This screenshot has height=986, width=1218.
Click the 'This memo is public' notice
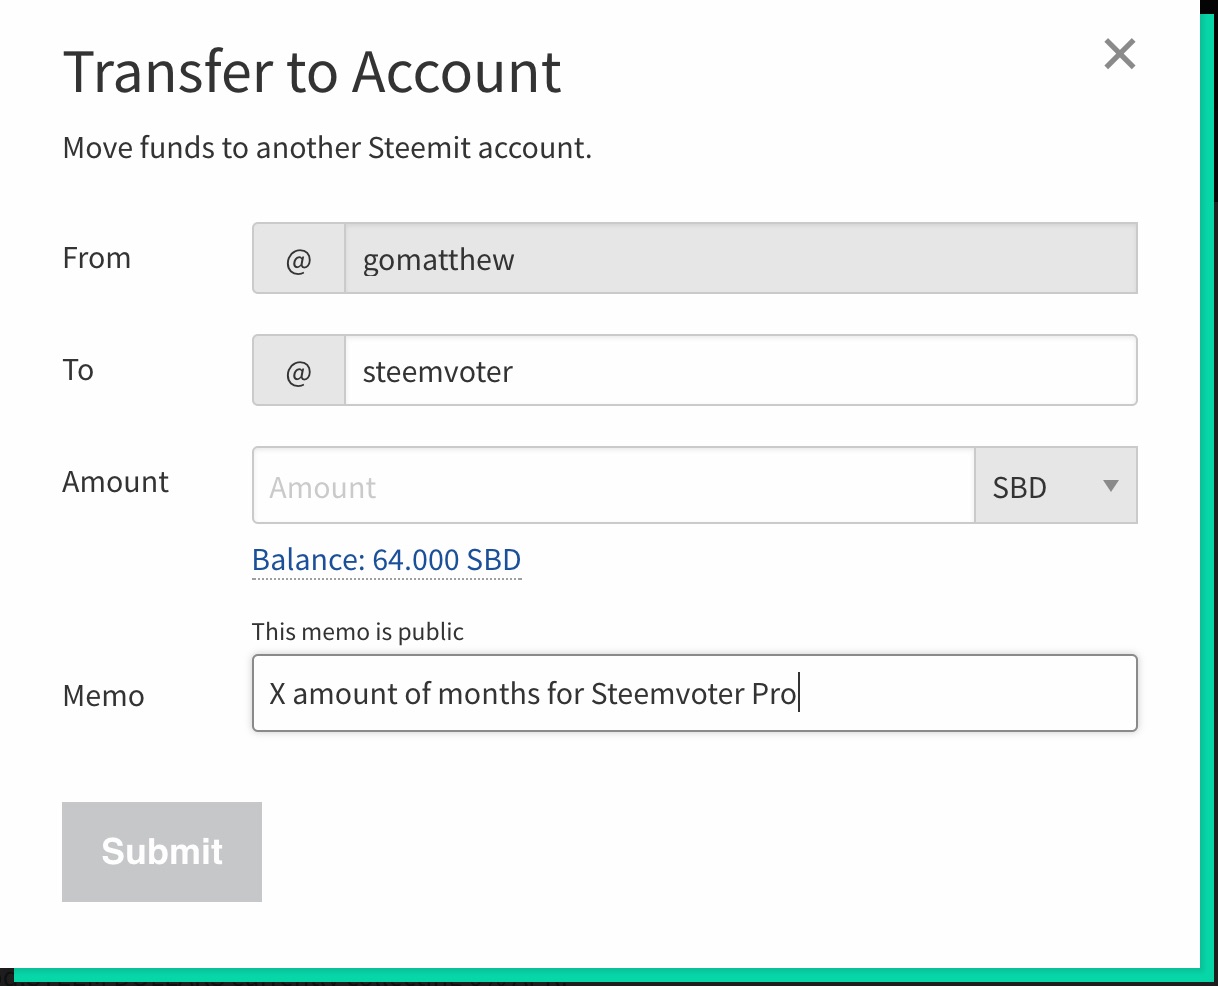[358, 632]
